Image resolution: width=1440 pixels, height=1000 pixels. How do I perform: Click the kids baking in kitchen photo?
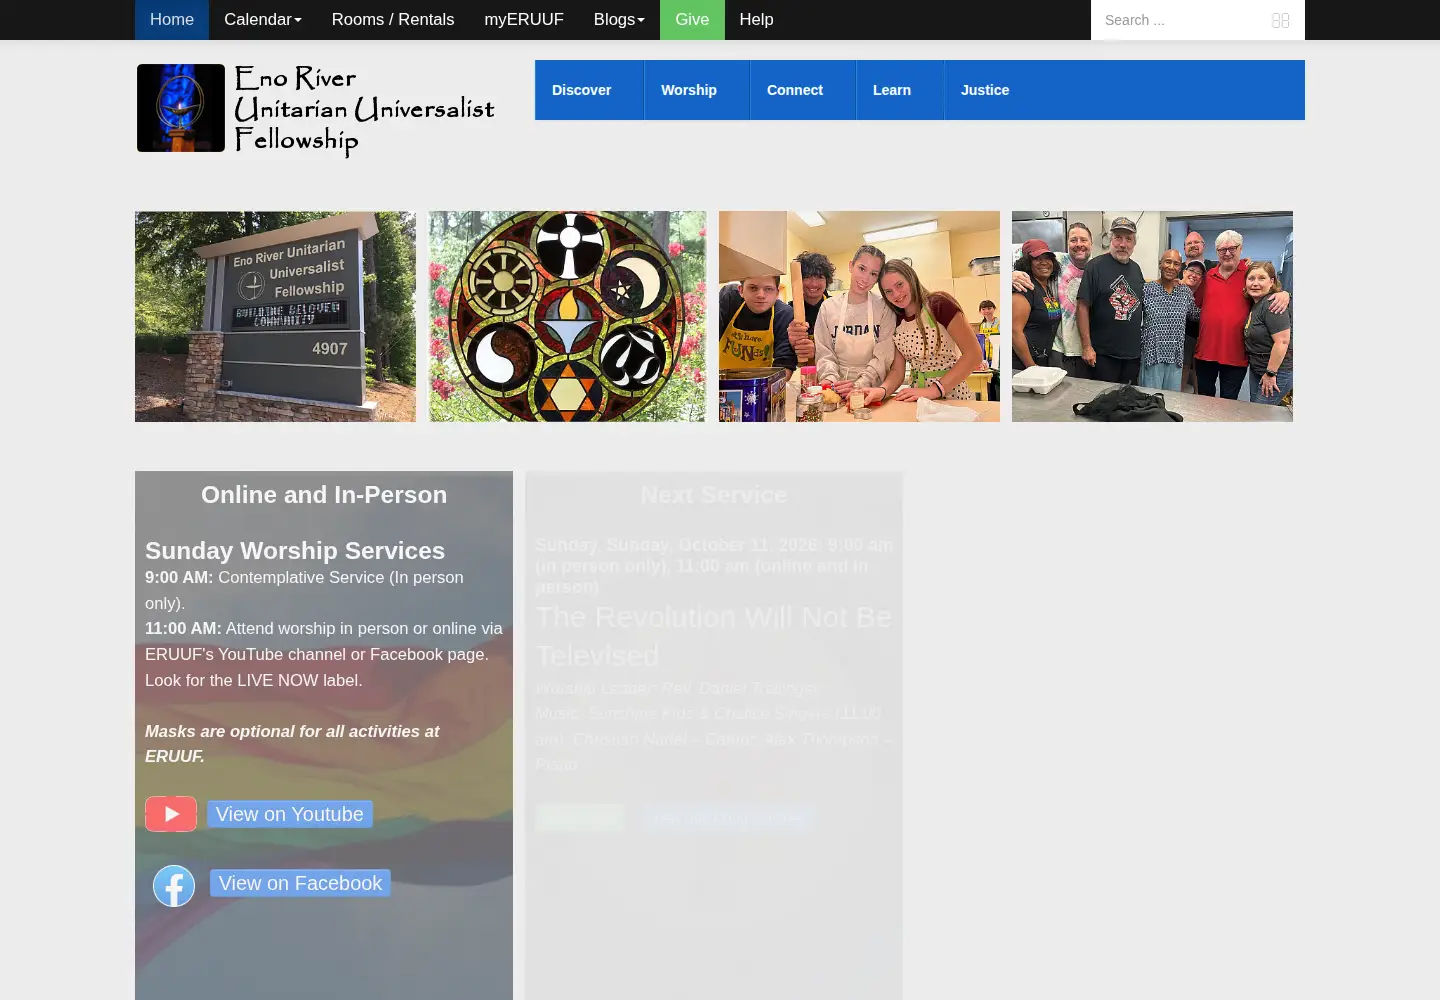(859, 316)
